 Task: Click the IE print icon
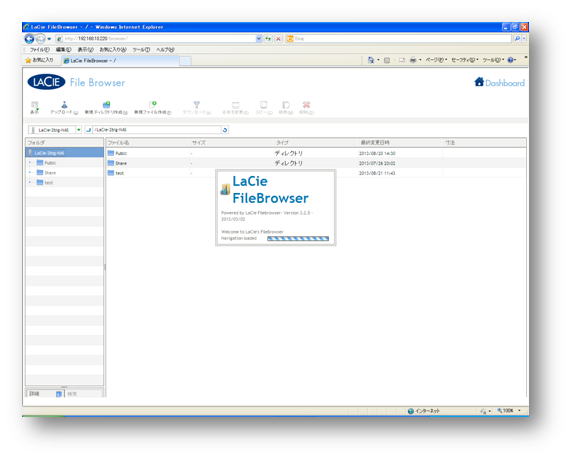[413, 60]
